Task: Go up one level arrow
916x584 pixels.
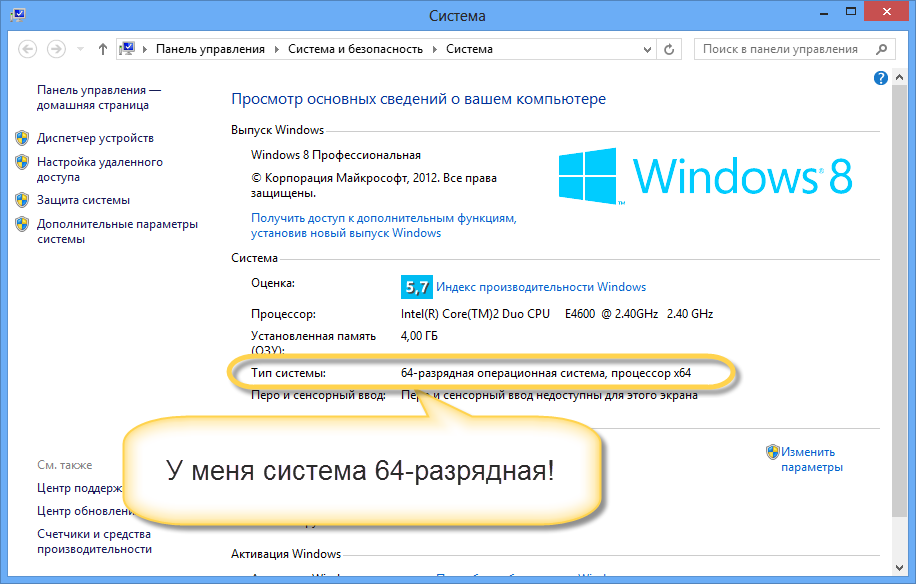Action: tap(103, 49)
